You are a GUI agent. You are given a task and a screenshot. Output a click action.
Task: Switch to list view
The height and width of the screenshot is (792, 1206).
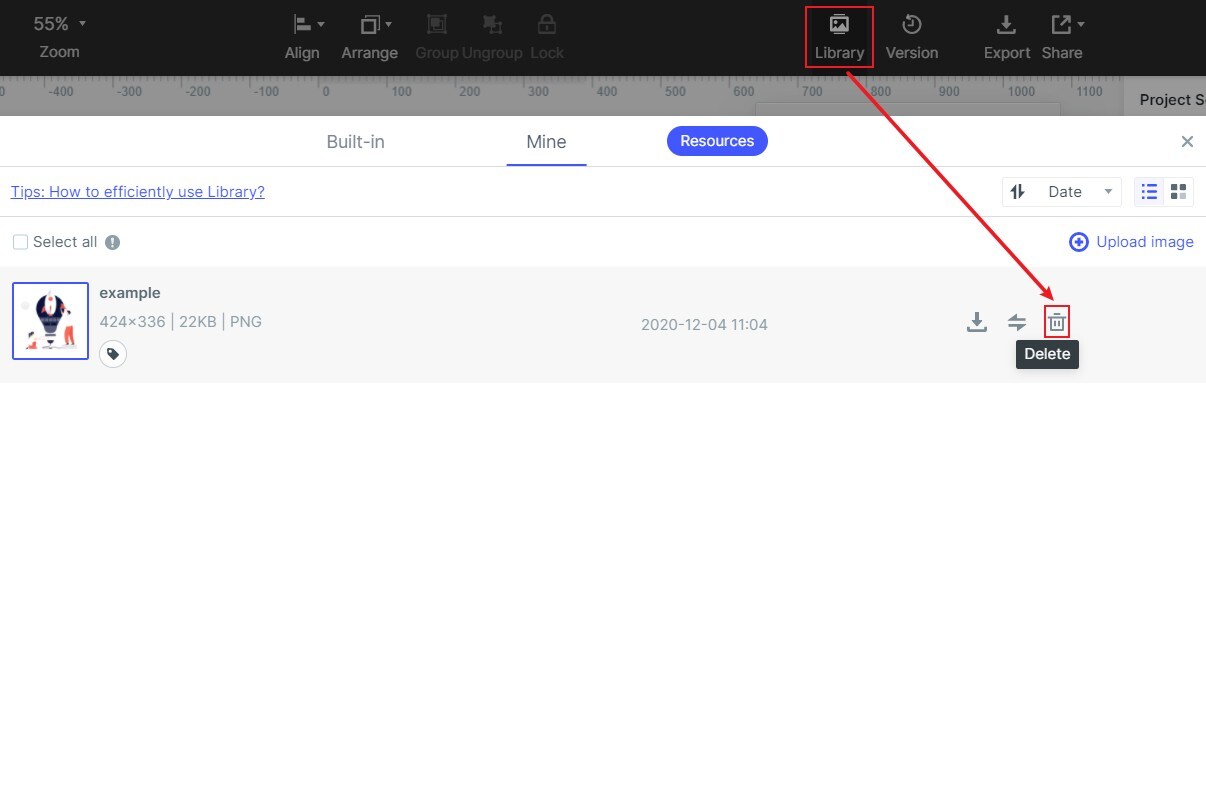[x=1150, y=192]
